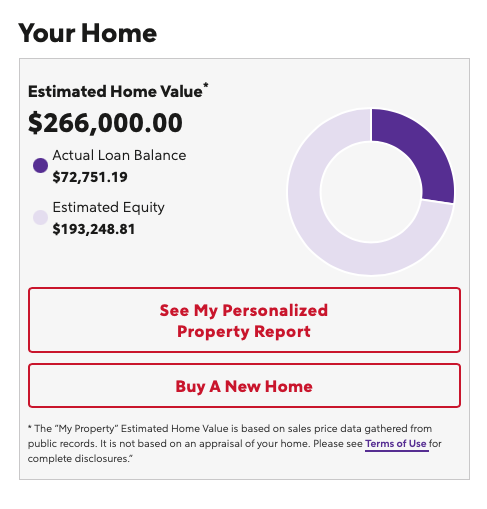Follow the Terms of Use link
This screenshot has height=509, width=487.
pos(396,444)
